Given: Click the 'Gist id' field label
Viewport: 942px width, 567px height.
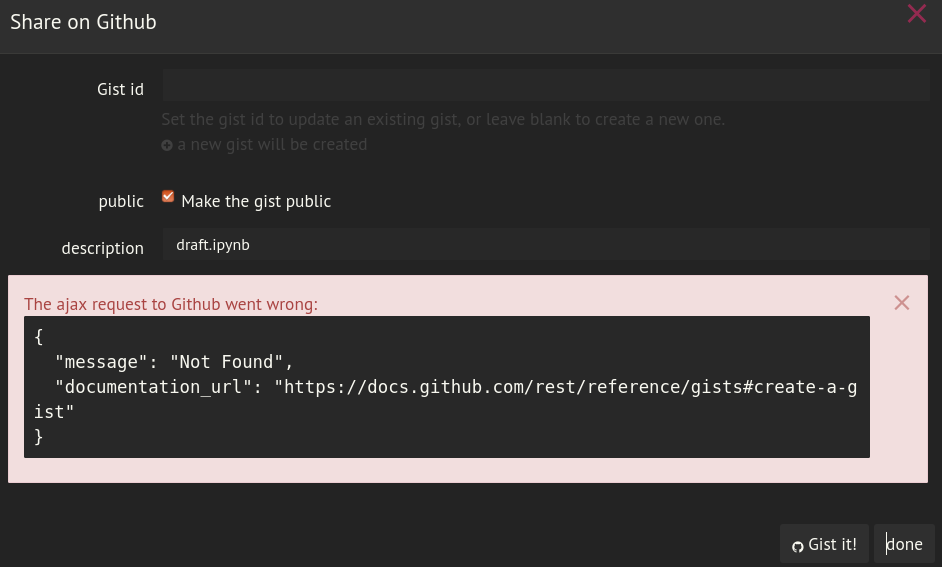Looking at the screenshot, I should pyautogui.click(x=120, y=89).
